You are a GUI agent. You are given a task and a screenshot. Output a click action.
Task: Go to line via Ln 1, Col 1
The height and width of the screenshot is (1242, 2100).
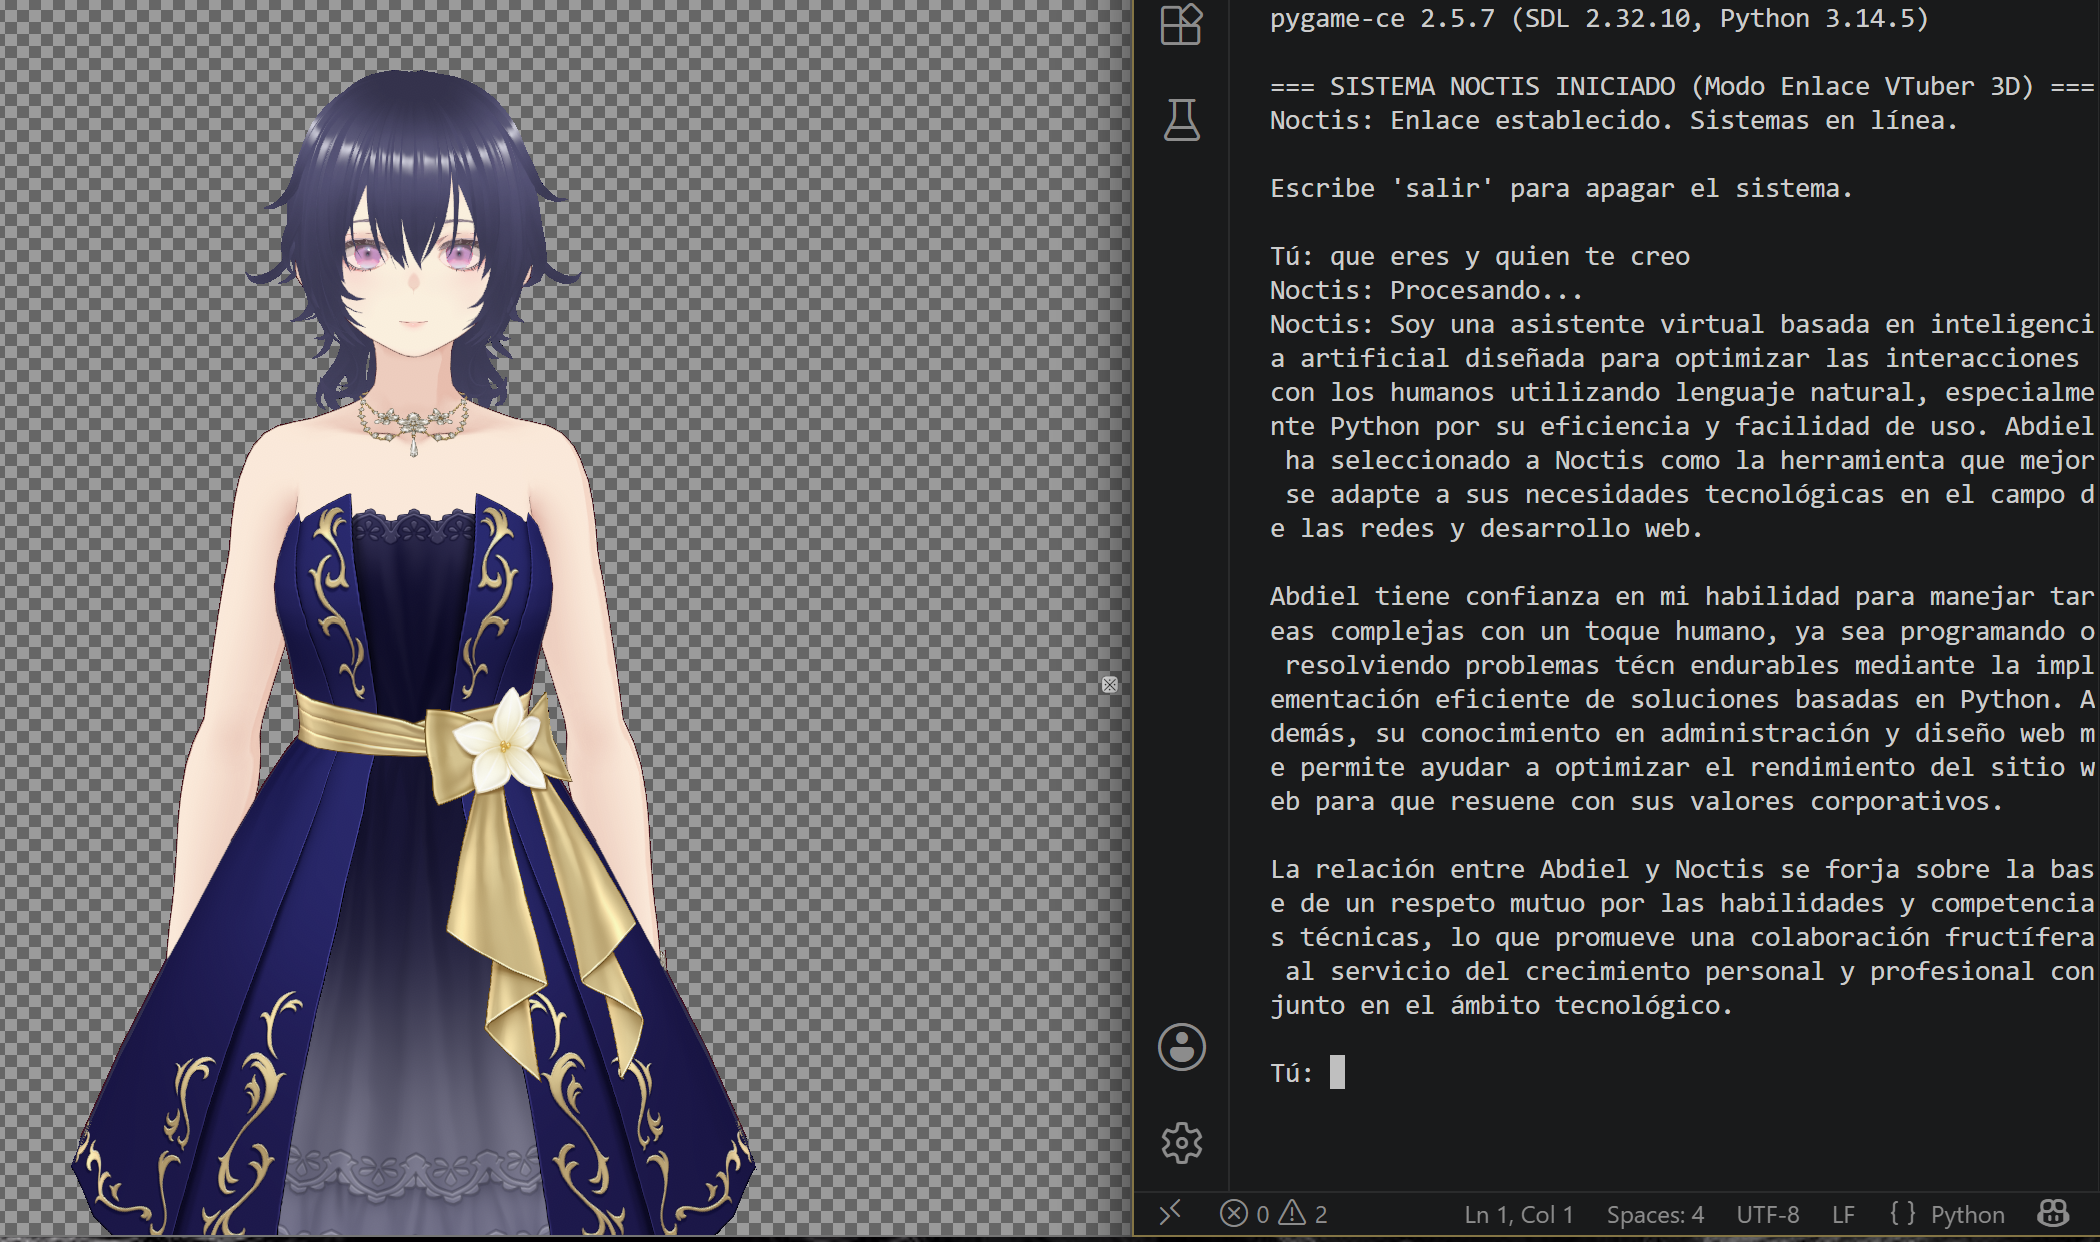click(x=1519, y=1214)
